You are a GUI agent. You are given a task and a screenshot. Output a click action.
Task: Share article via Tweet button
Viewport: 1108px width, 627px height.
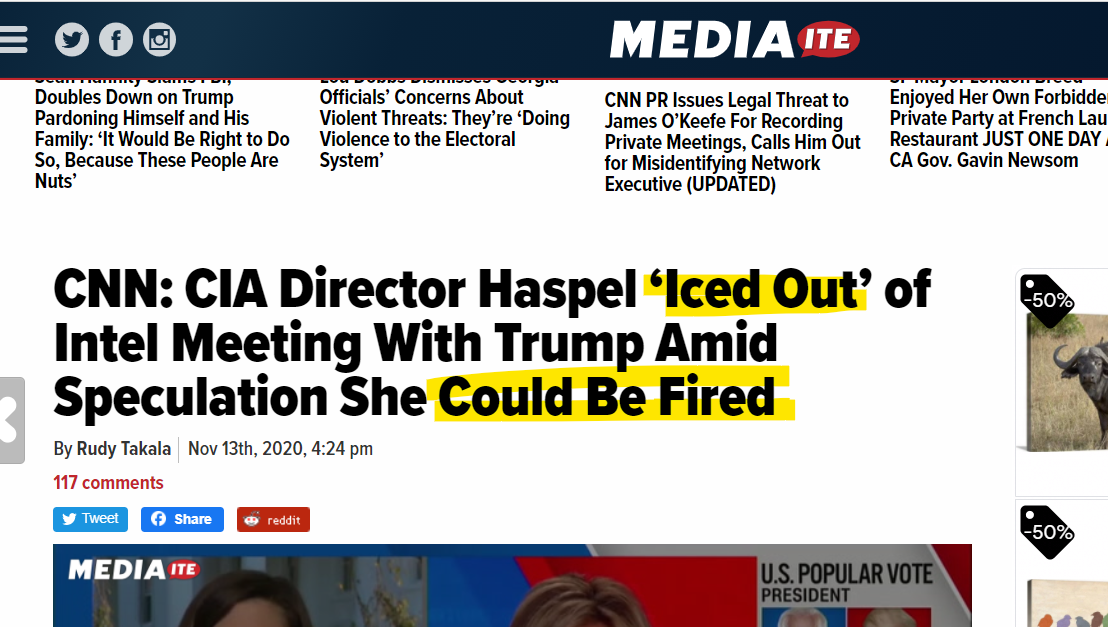pos(90,519)
